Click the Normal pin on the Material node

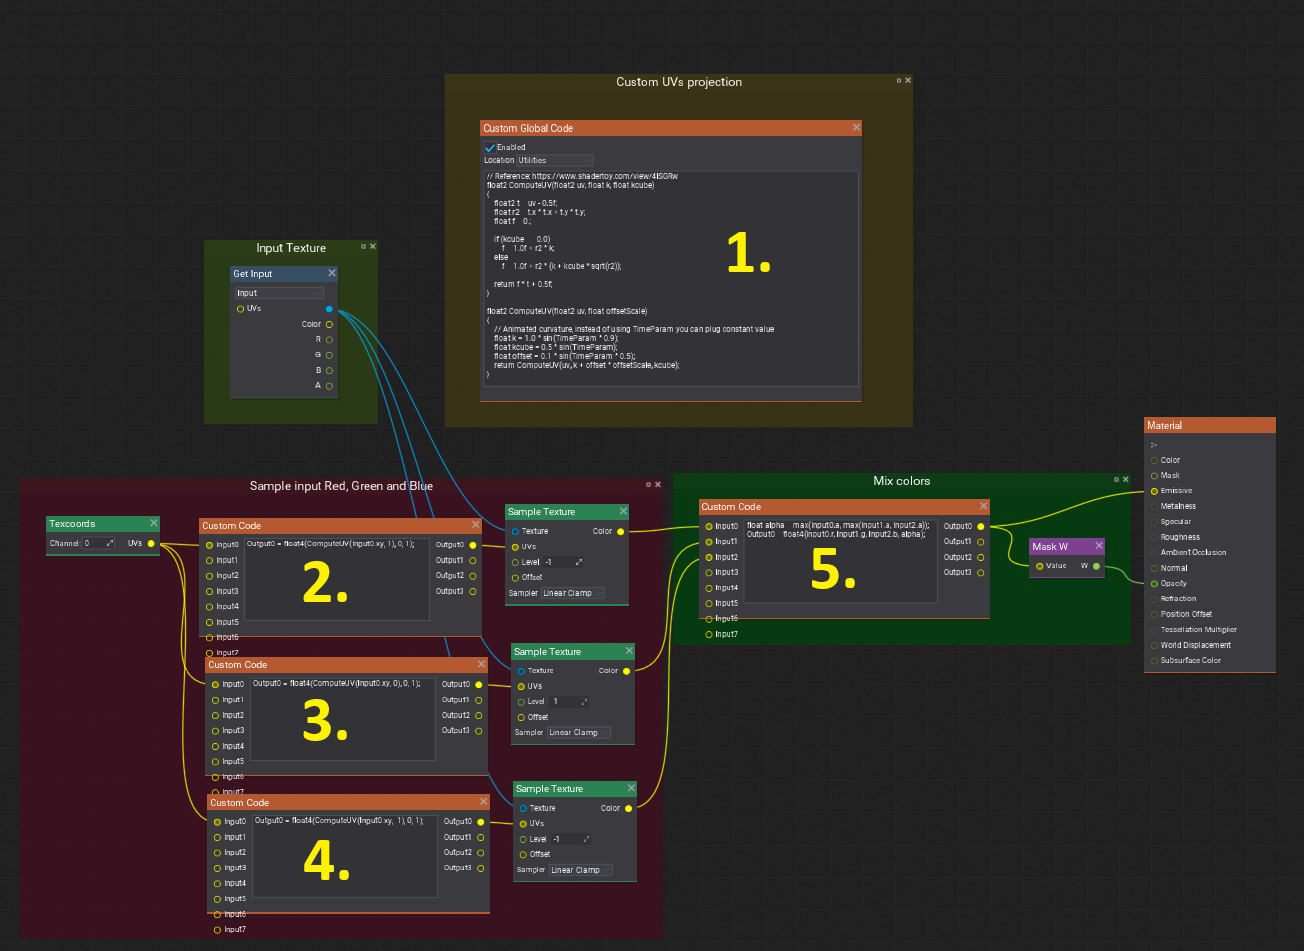tap(1154, 568)
